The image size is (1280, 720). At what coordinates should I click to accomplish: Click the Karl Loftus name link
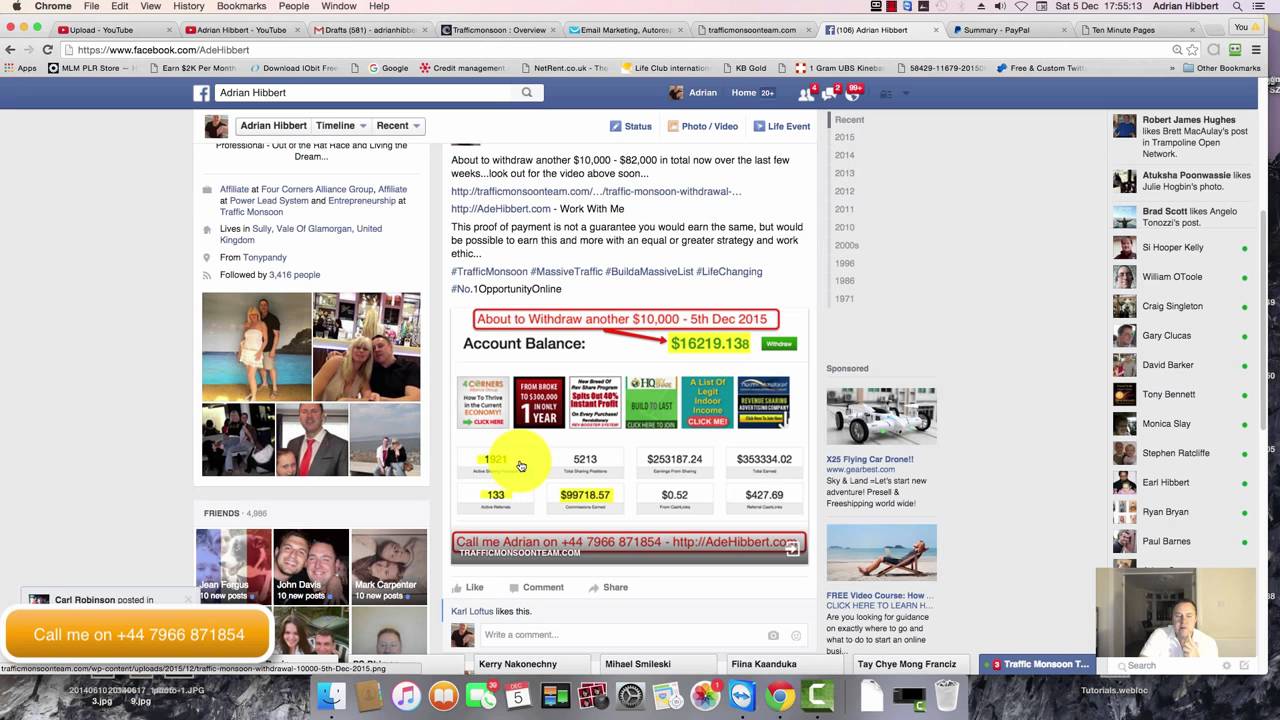click(472, 612)
